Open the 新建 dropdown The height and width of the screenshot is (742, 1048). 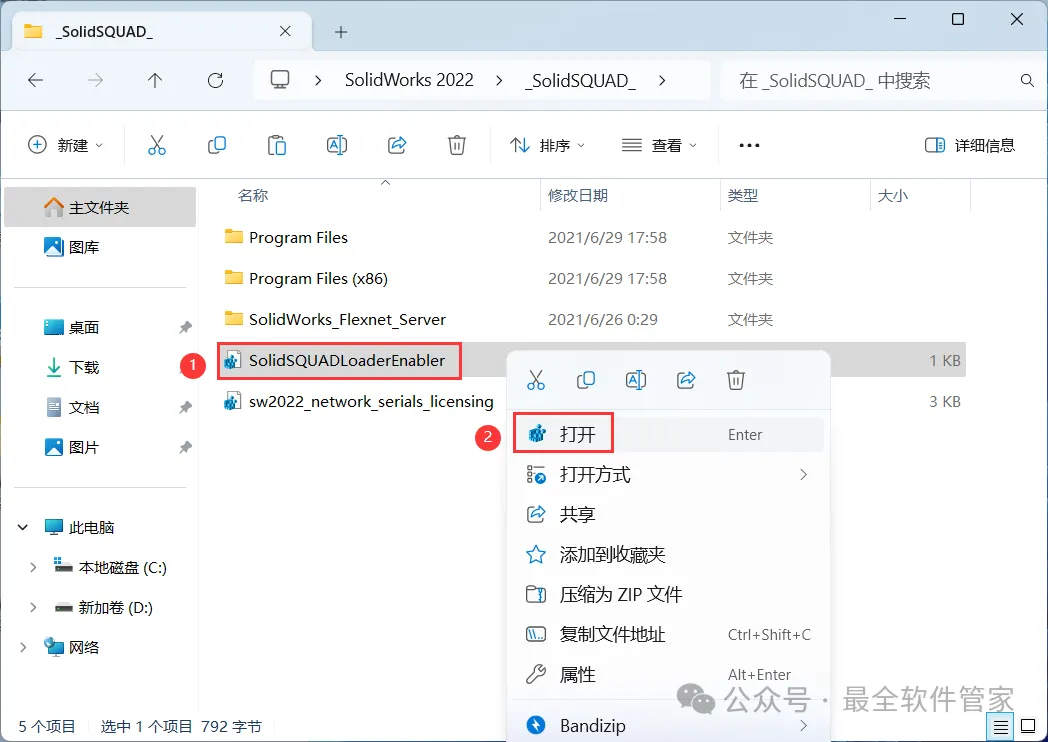pyautogui.click(x=66, y=145)
